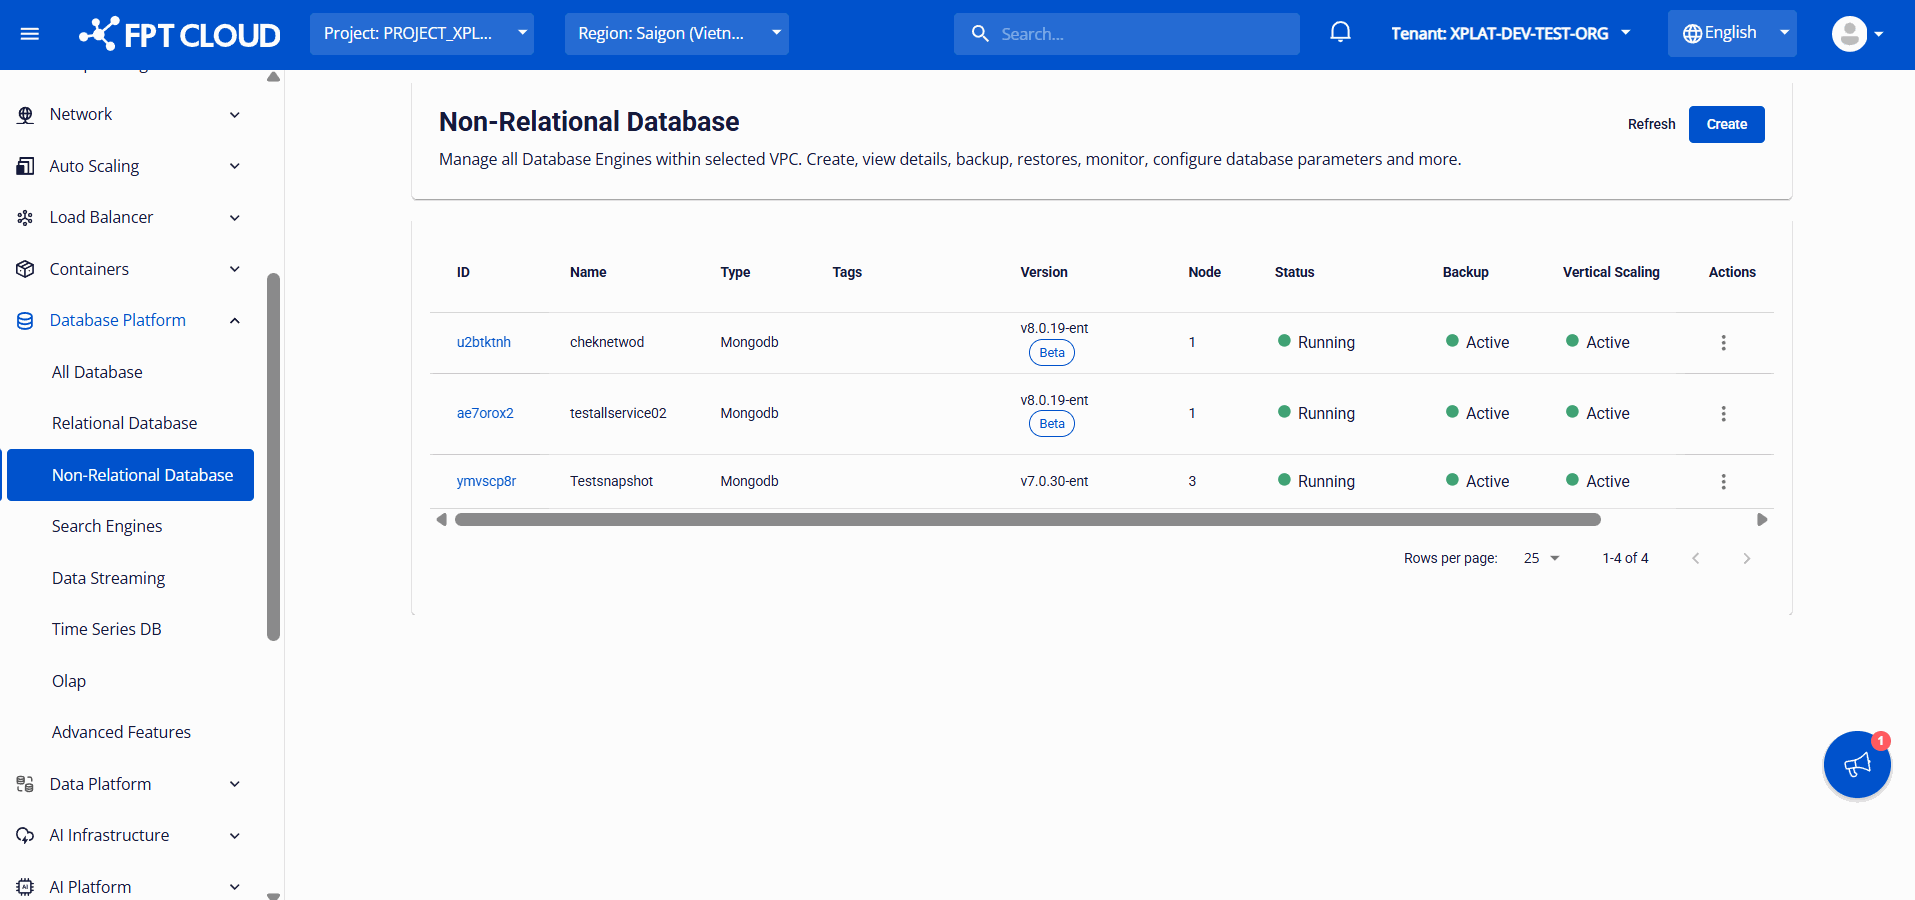Click the search magnifier icon
The height and width of the screenshot is (900, 1915).
click(x=980, y=34)
